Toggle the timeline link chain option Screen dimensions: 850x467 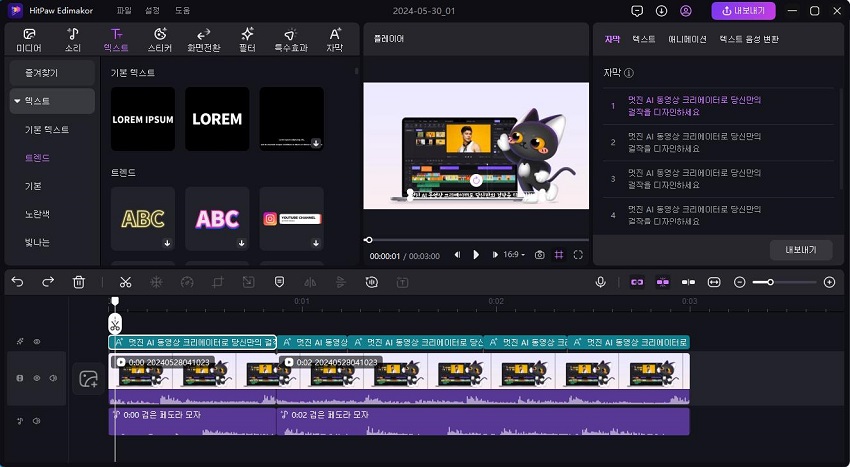pyautogui.click(x=637, y=282)
